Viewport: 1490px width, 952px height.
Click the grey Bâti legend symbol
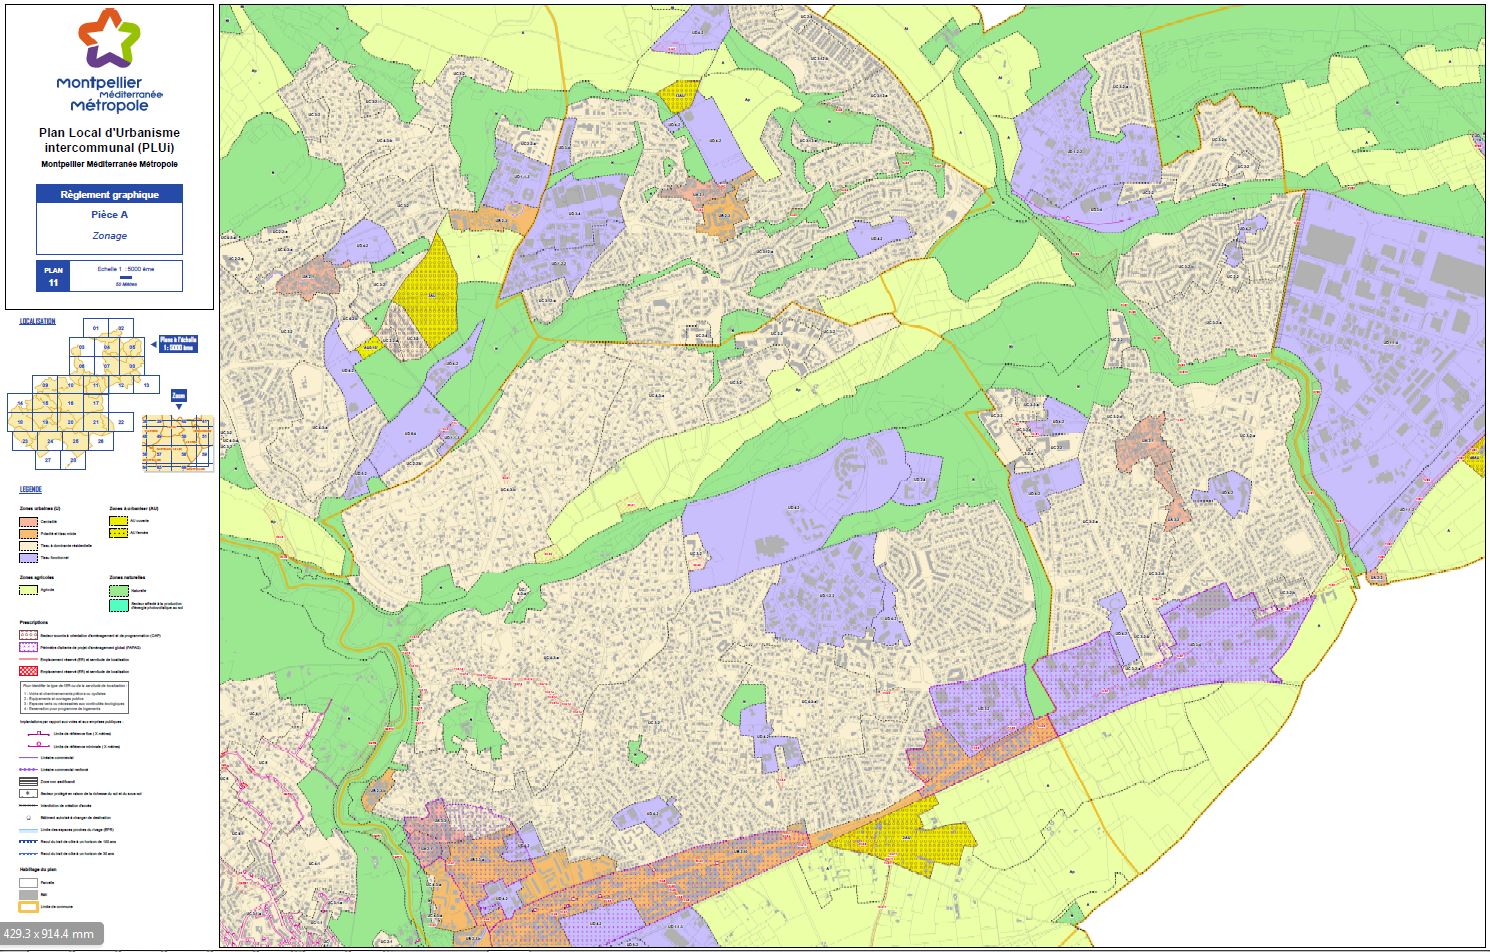[28, 896]
